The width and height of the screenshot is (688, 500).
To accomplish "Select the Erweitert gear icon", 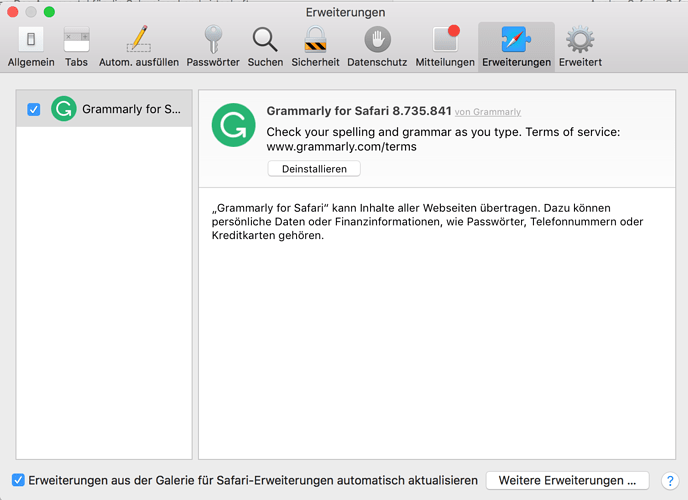I will [x=580, y=39].
